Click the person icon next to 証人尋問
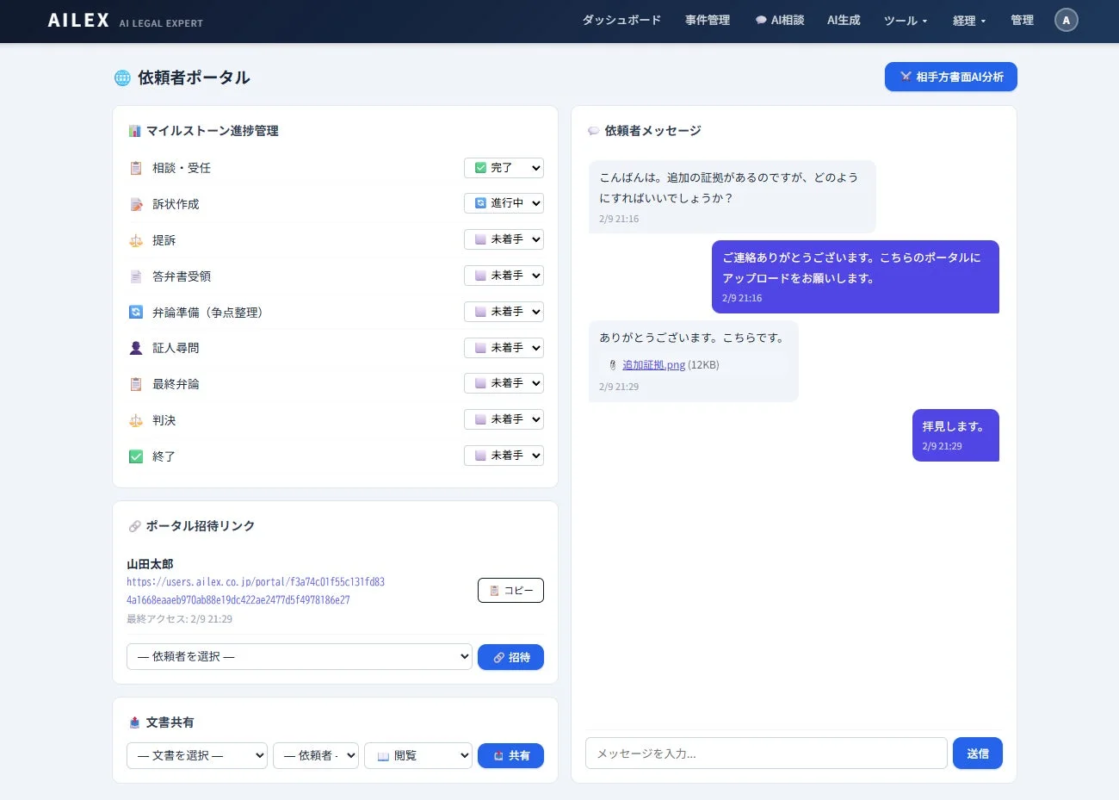 click(x=136, y=347)
